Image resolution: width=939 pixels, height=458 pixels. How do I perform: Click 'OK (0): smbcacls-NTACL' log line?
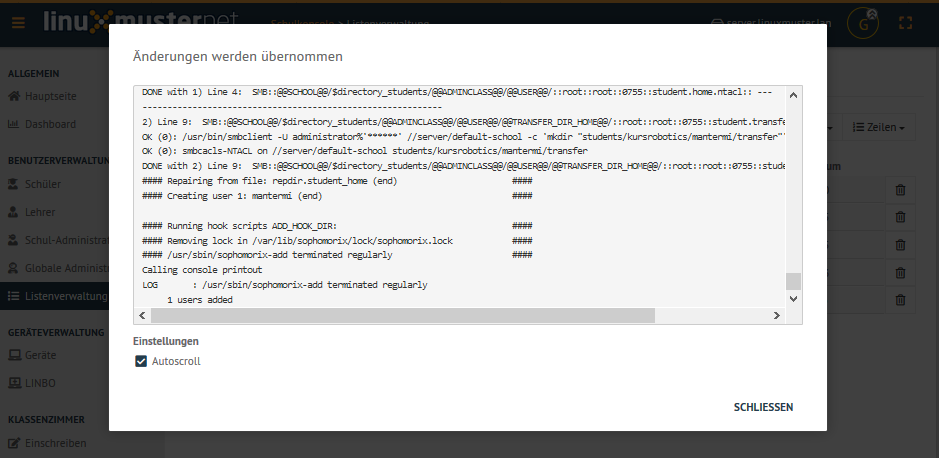pyautogui.click(x=365, y=151)
